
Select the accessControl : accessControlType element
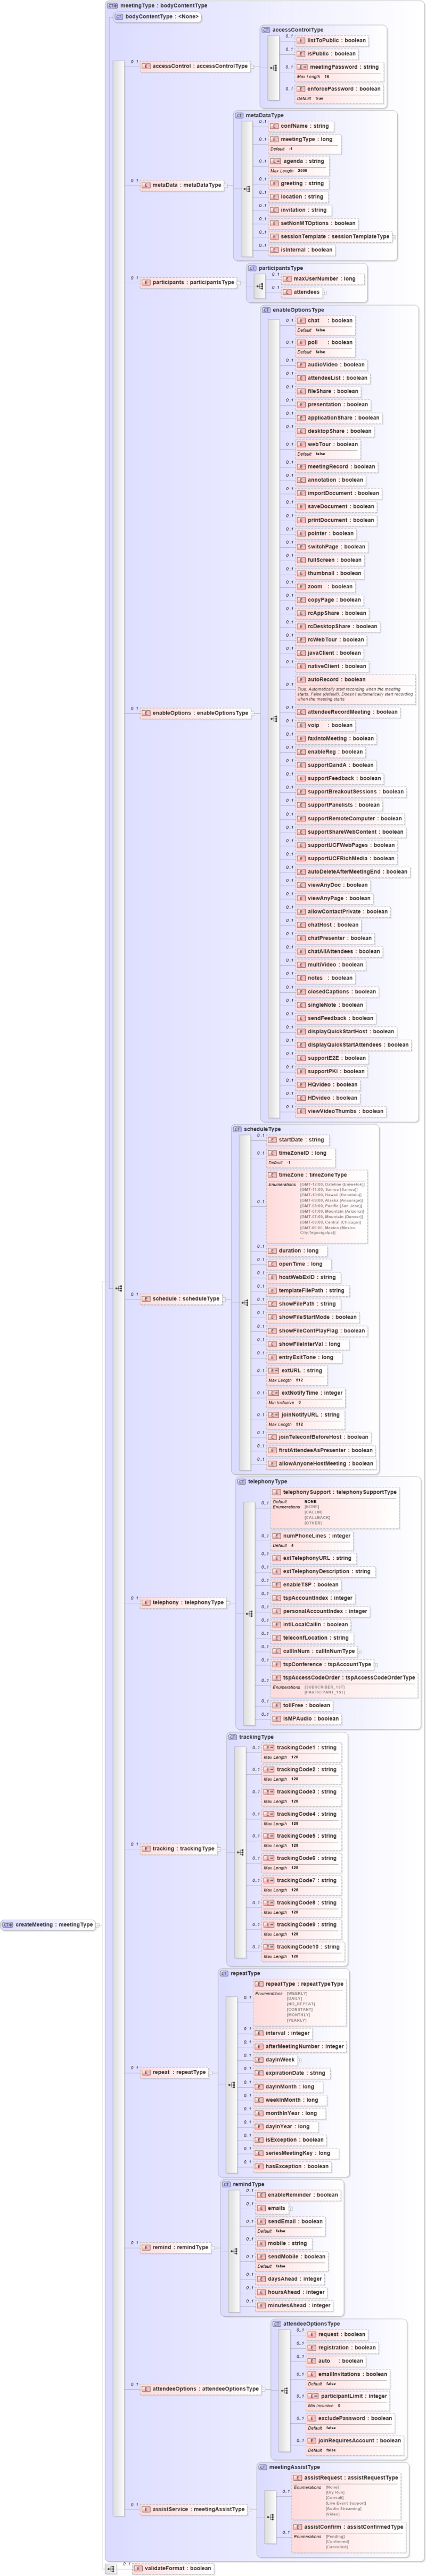pos(195,66)
